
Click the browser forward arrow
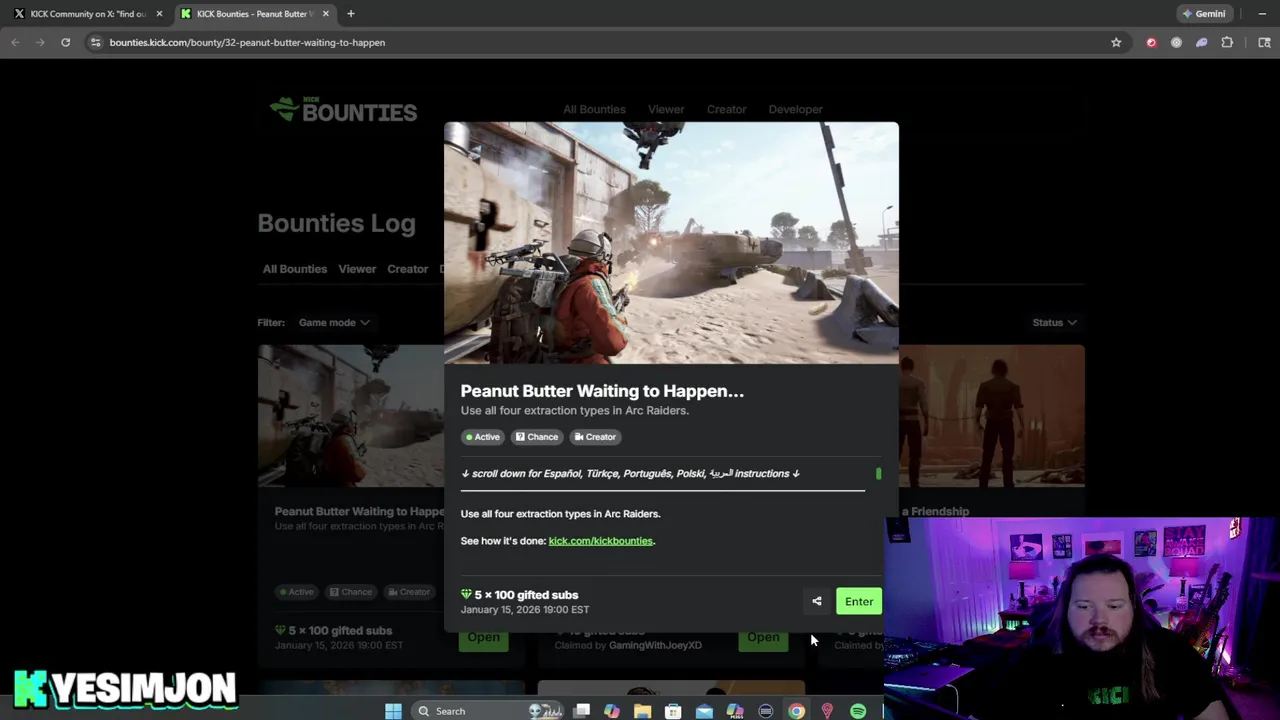tap(40, 42)
